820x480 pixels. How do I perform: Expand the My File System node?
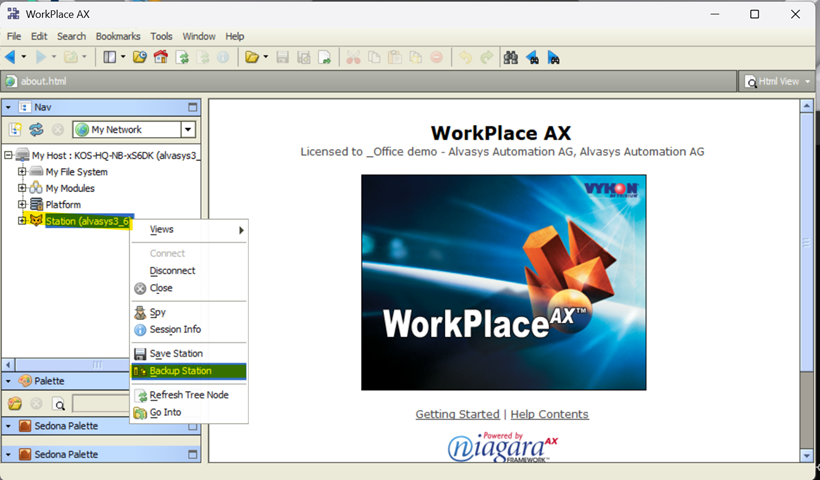point(22,172)
